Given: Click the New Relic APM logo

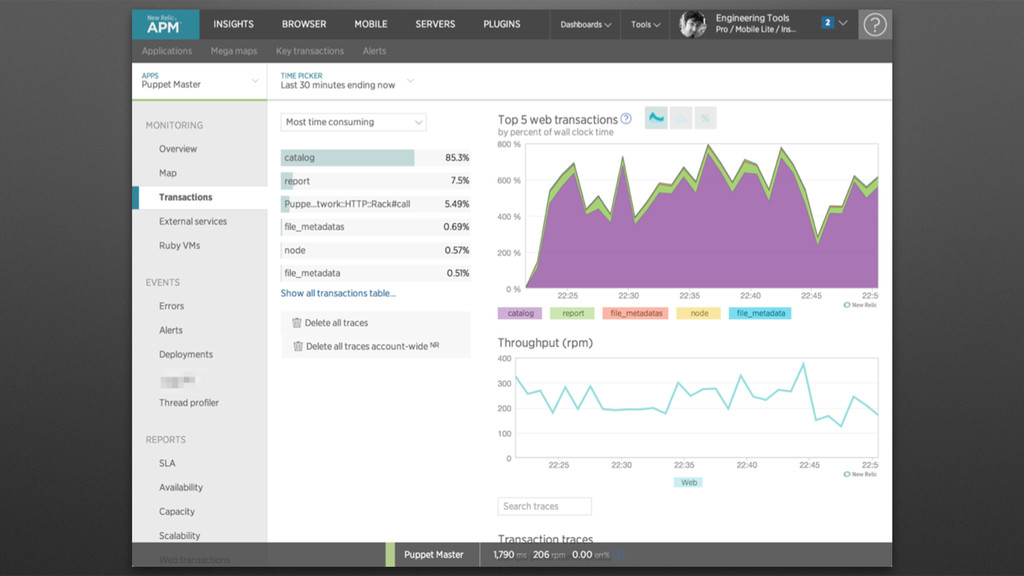Looking at the screenshot, I should (x=166, y=25).
